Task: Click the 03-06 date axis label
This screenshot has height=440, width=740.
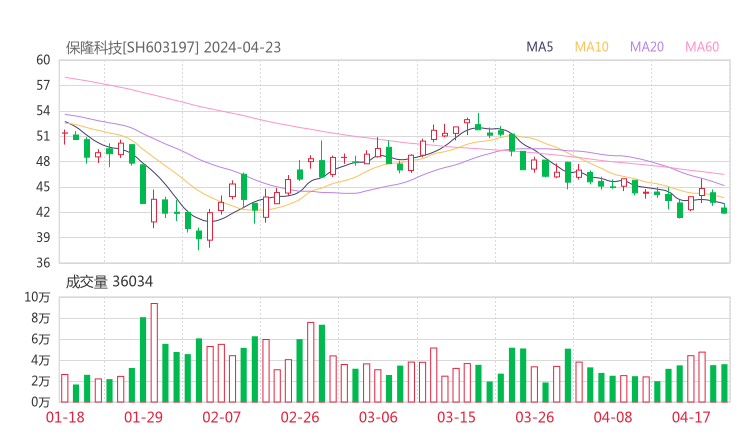Action: click(x=378, y=417)
